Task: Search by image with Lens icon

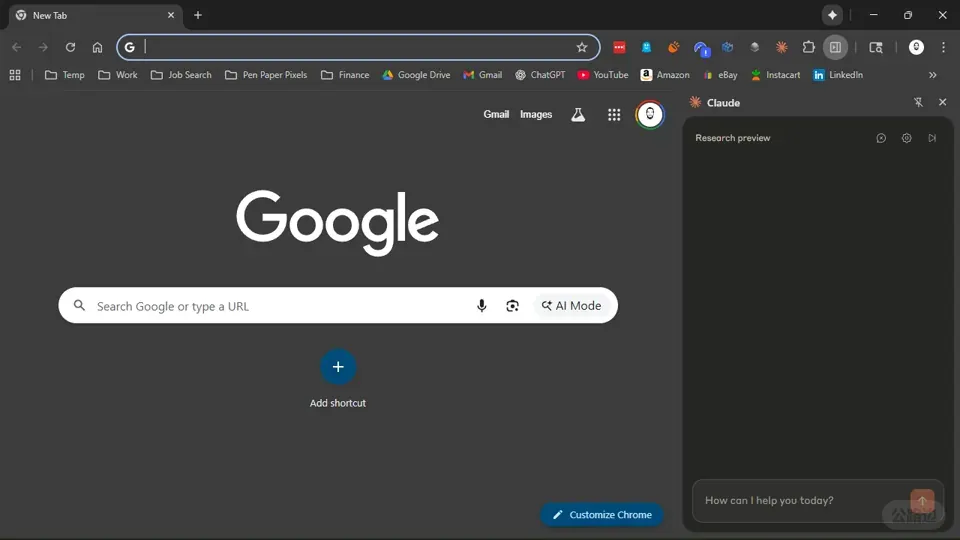Action: click(512, 306)
